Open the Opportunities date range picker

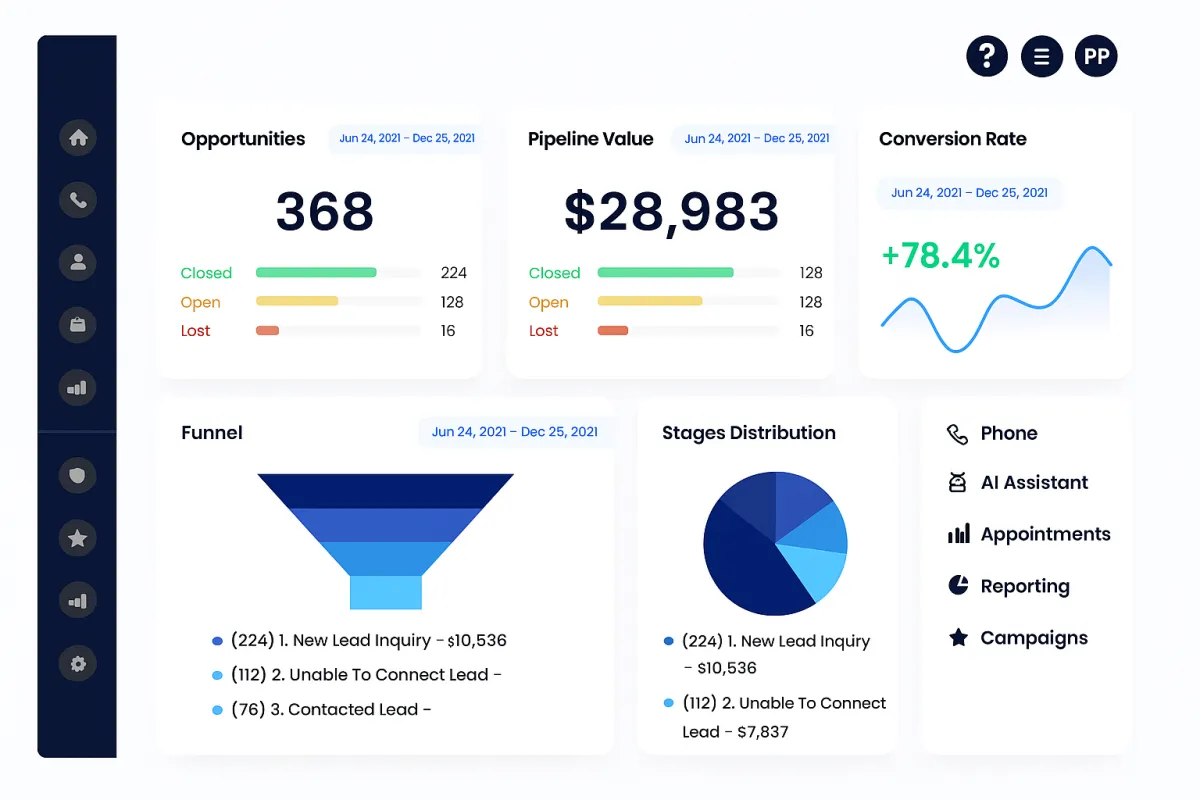(407, 138)
